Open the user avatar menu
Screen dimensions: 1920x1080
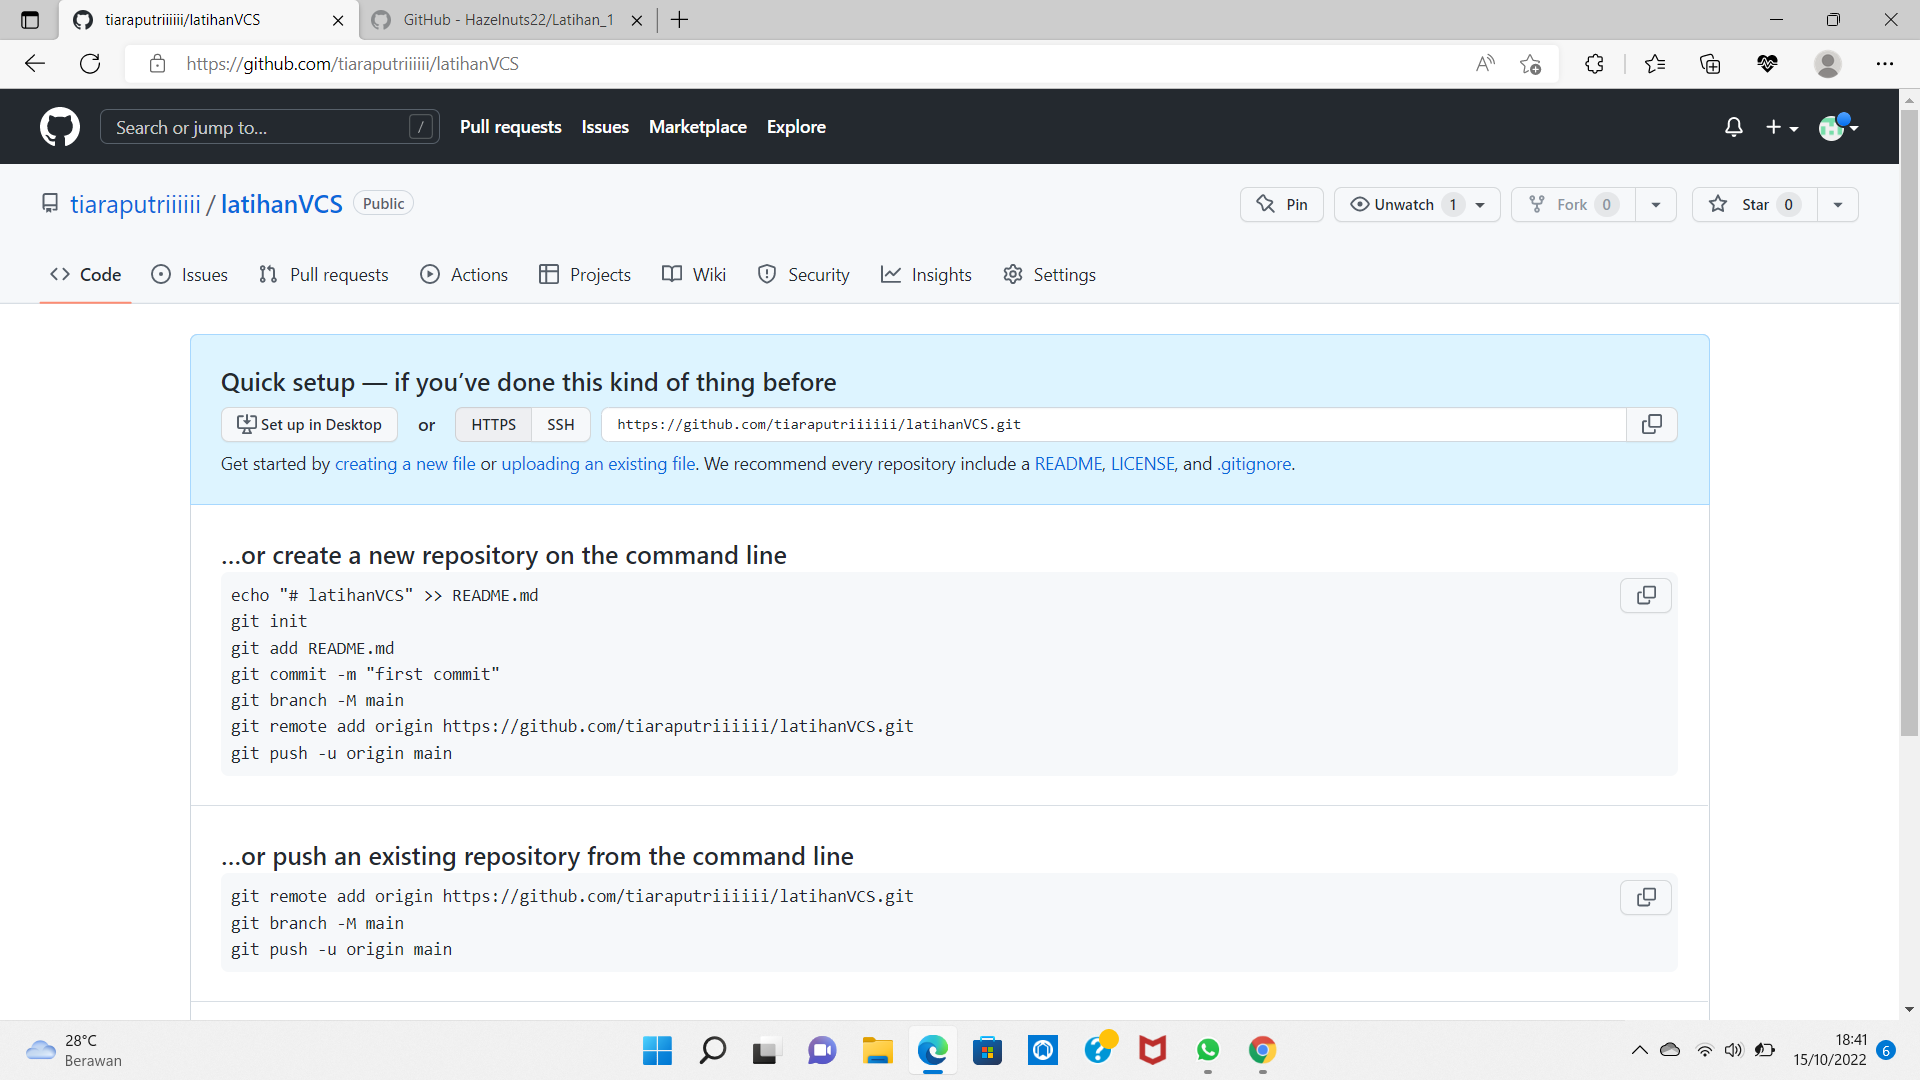pos(1838,127)
